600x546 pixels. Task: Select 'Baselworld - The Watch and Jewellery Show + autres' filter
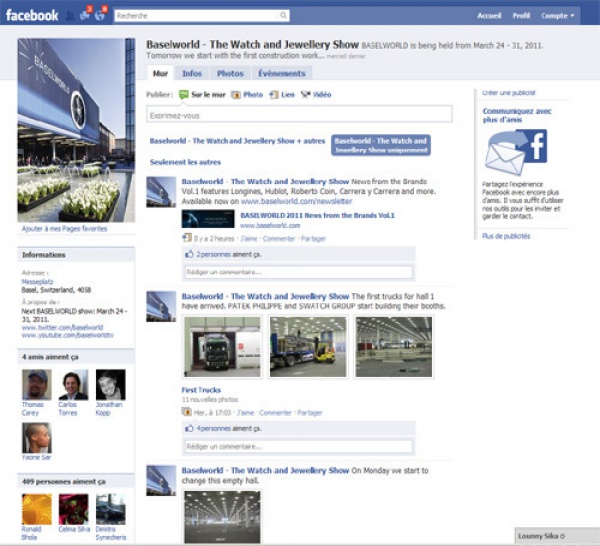[237, 141]
